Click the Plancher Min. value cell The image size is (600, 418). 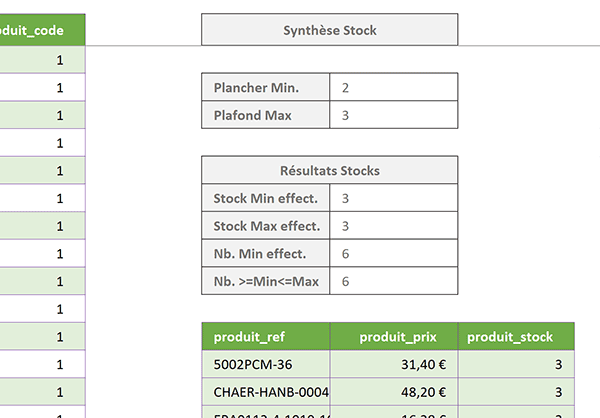pyautogui.click(x=393, y=87)
